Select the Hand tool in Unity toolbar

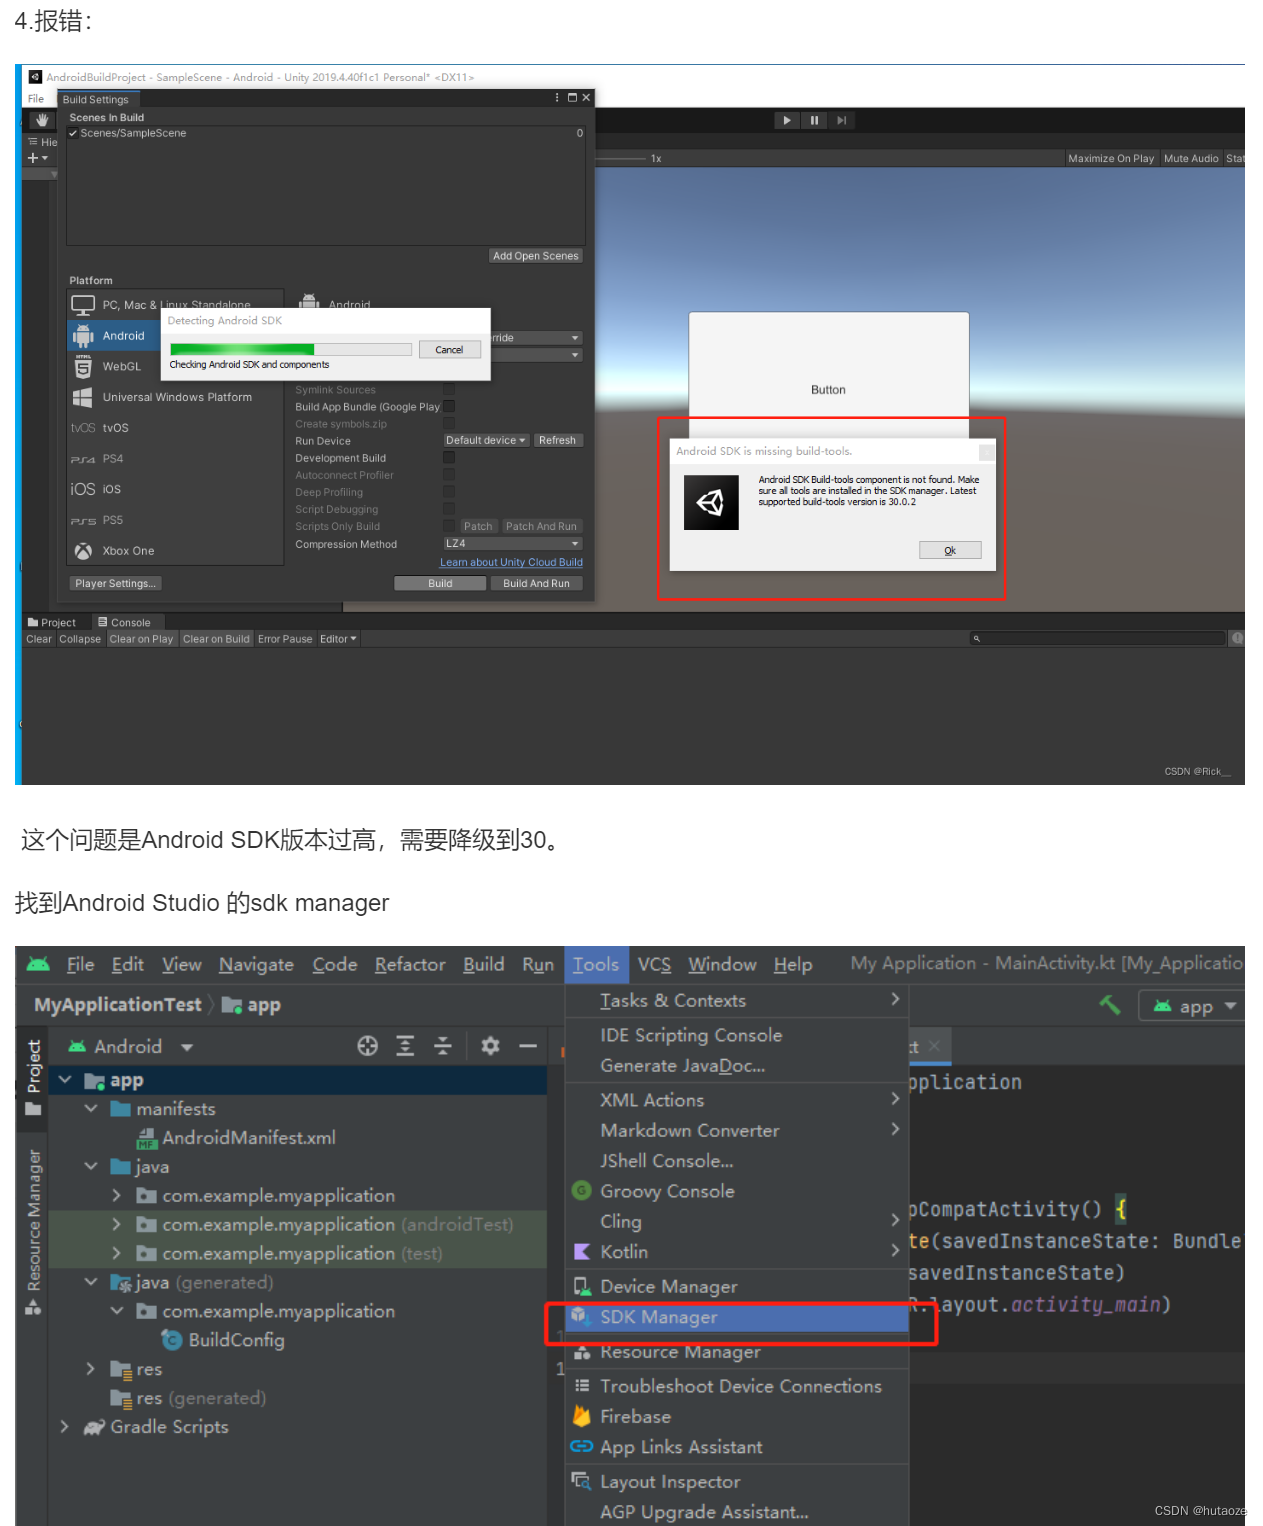click(41, 120)
